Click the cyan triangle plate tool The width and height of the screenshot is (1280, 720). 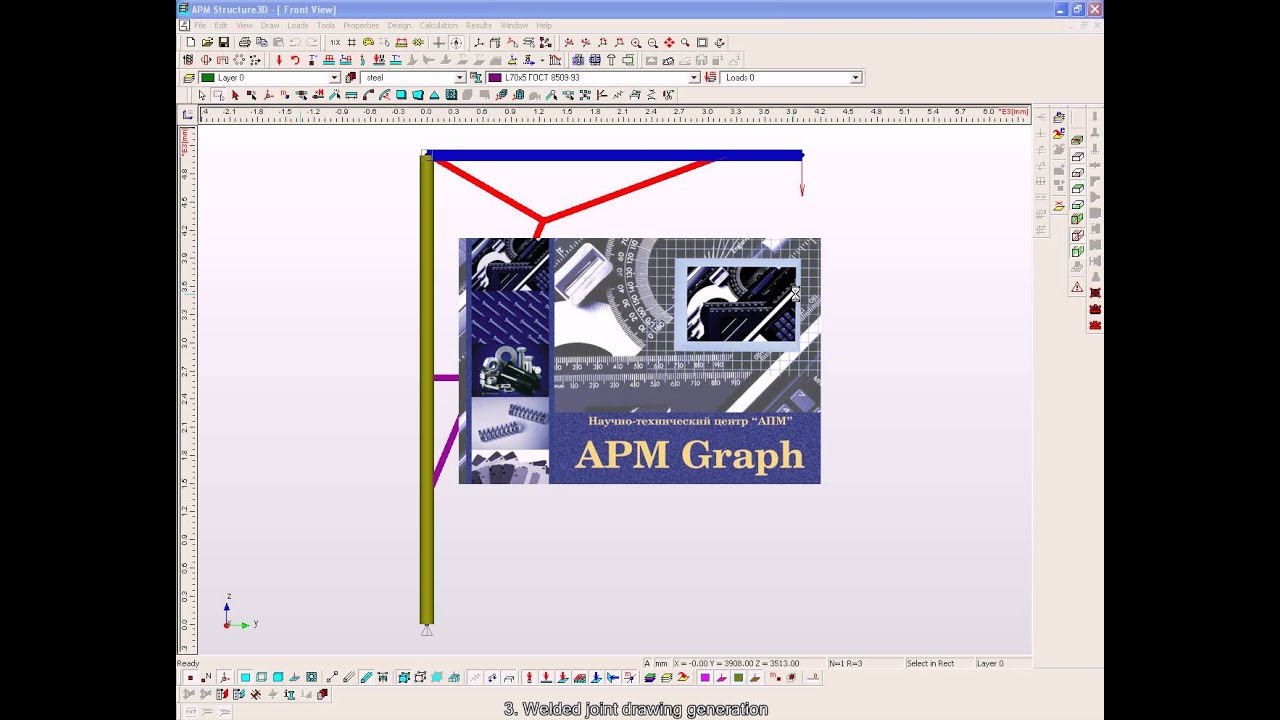point(434,95)
